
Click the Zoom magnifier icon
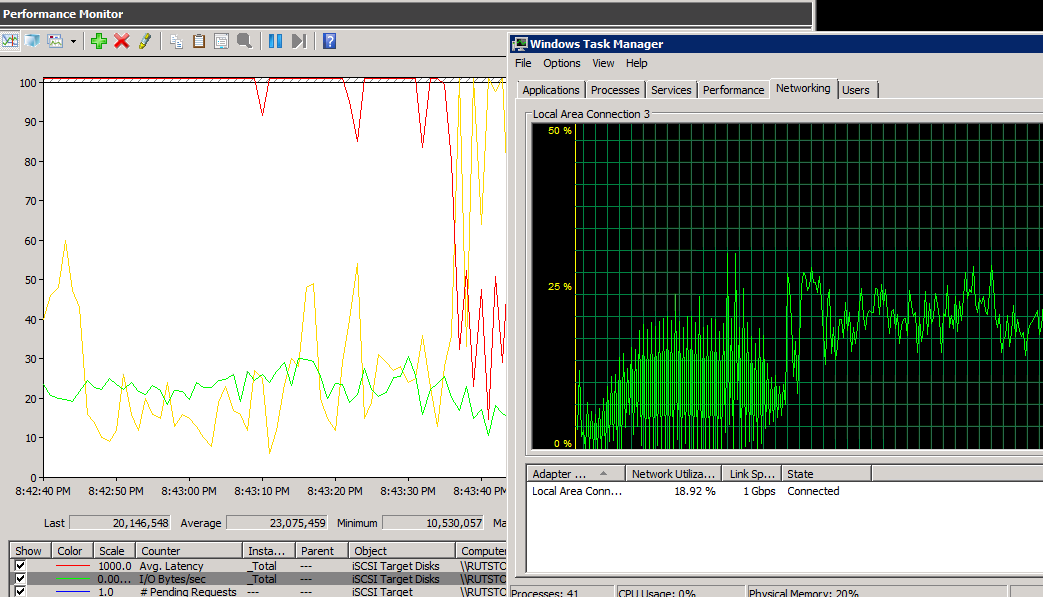pos(244,41)
